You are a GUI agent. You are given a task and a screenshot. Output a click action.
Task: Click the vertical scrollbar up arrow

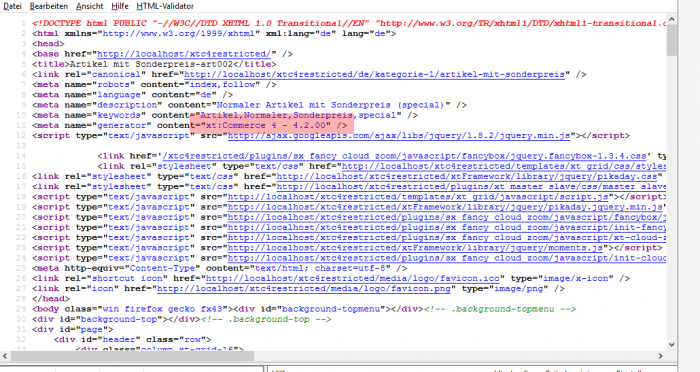coord(671,20)
